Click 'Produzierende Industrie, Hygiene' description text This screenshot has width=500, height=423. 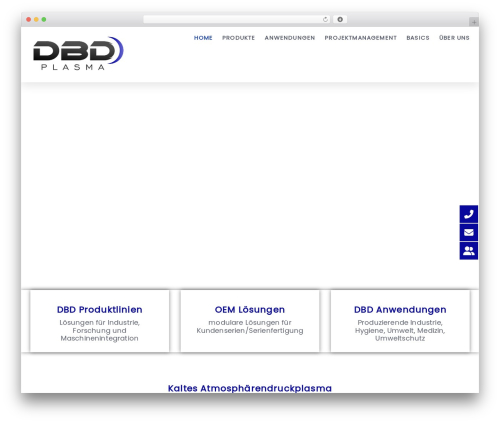(400, 330)
